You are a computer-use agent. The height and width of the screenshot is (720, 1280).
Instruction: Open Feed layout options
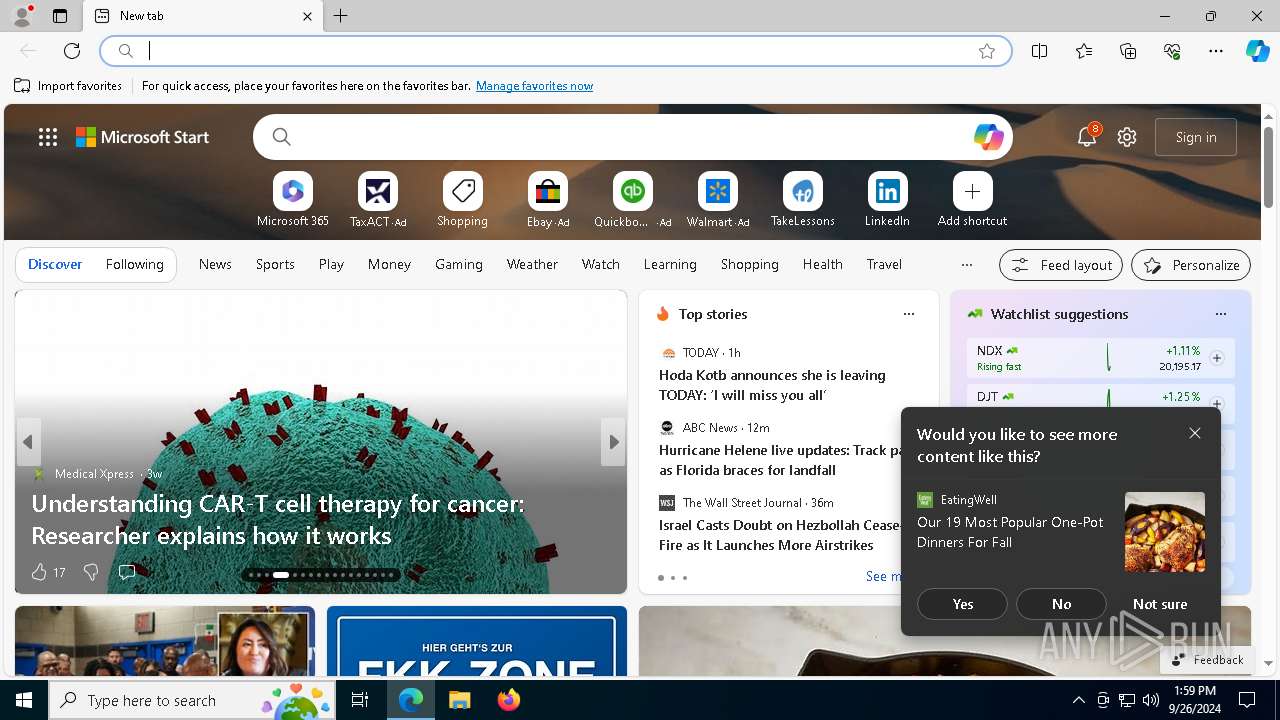[1061, 265]
